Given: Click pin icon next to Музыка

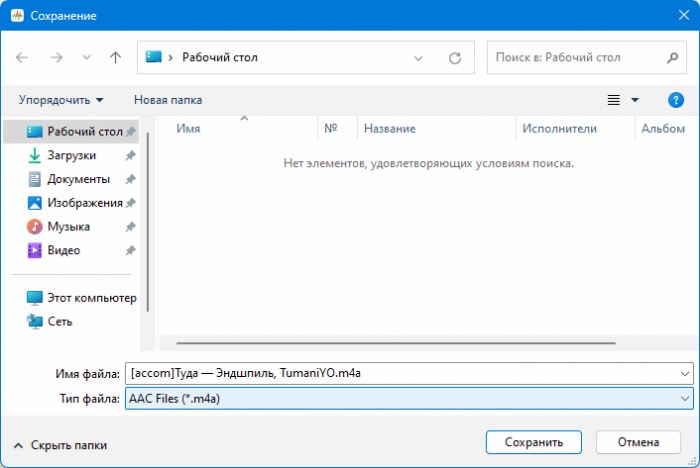Looking at the screenshot, I should click(130, 227).
